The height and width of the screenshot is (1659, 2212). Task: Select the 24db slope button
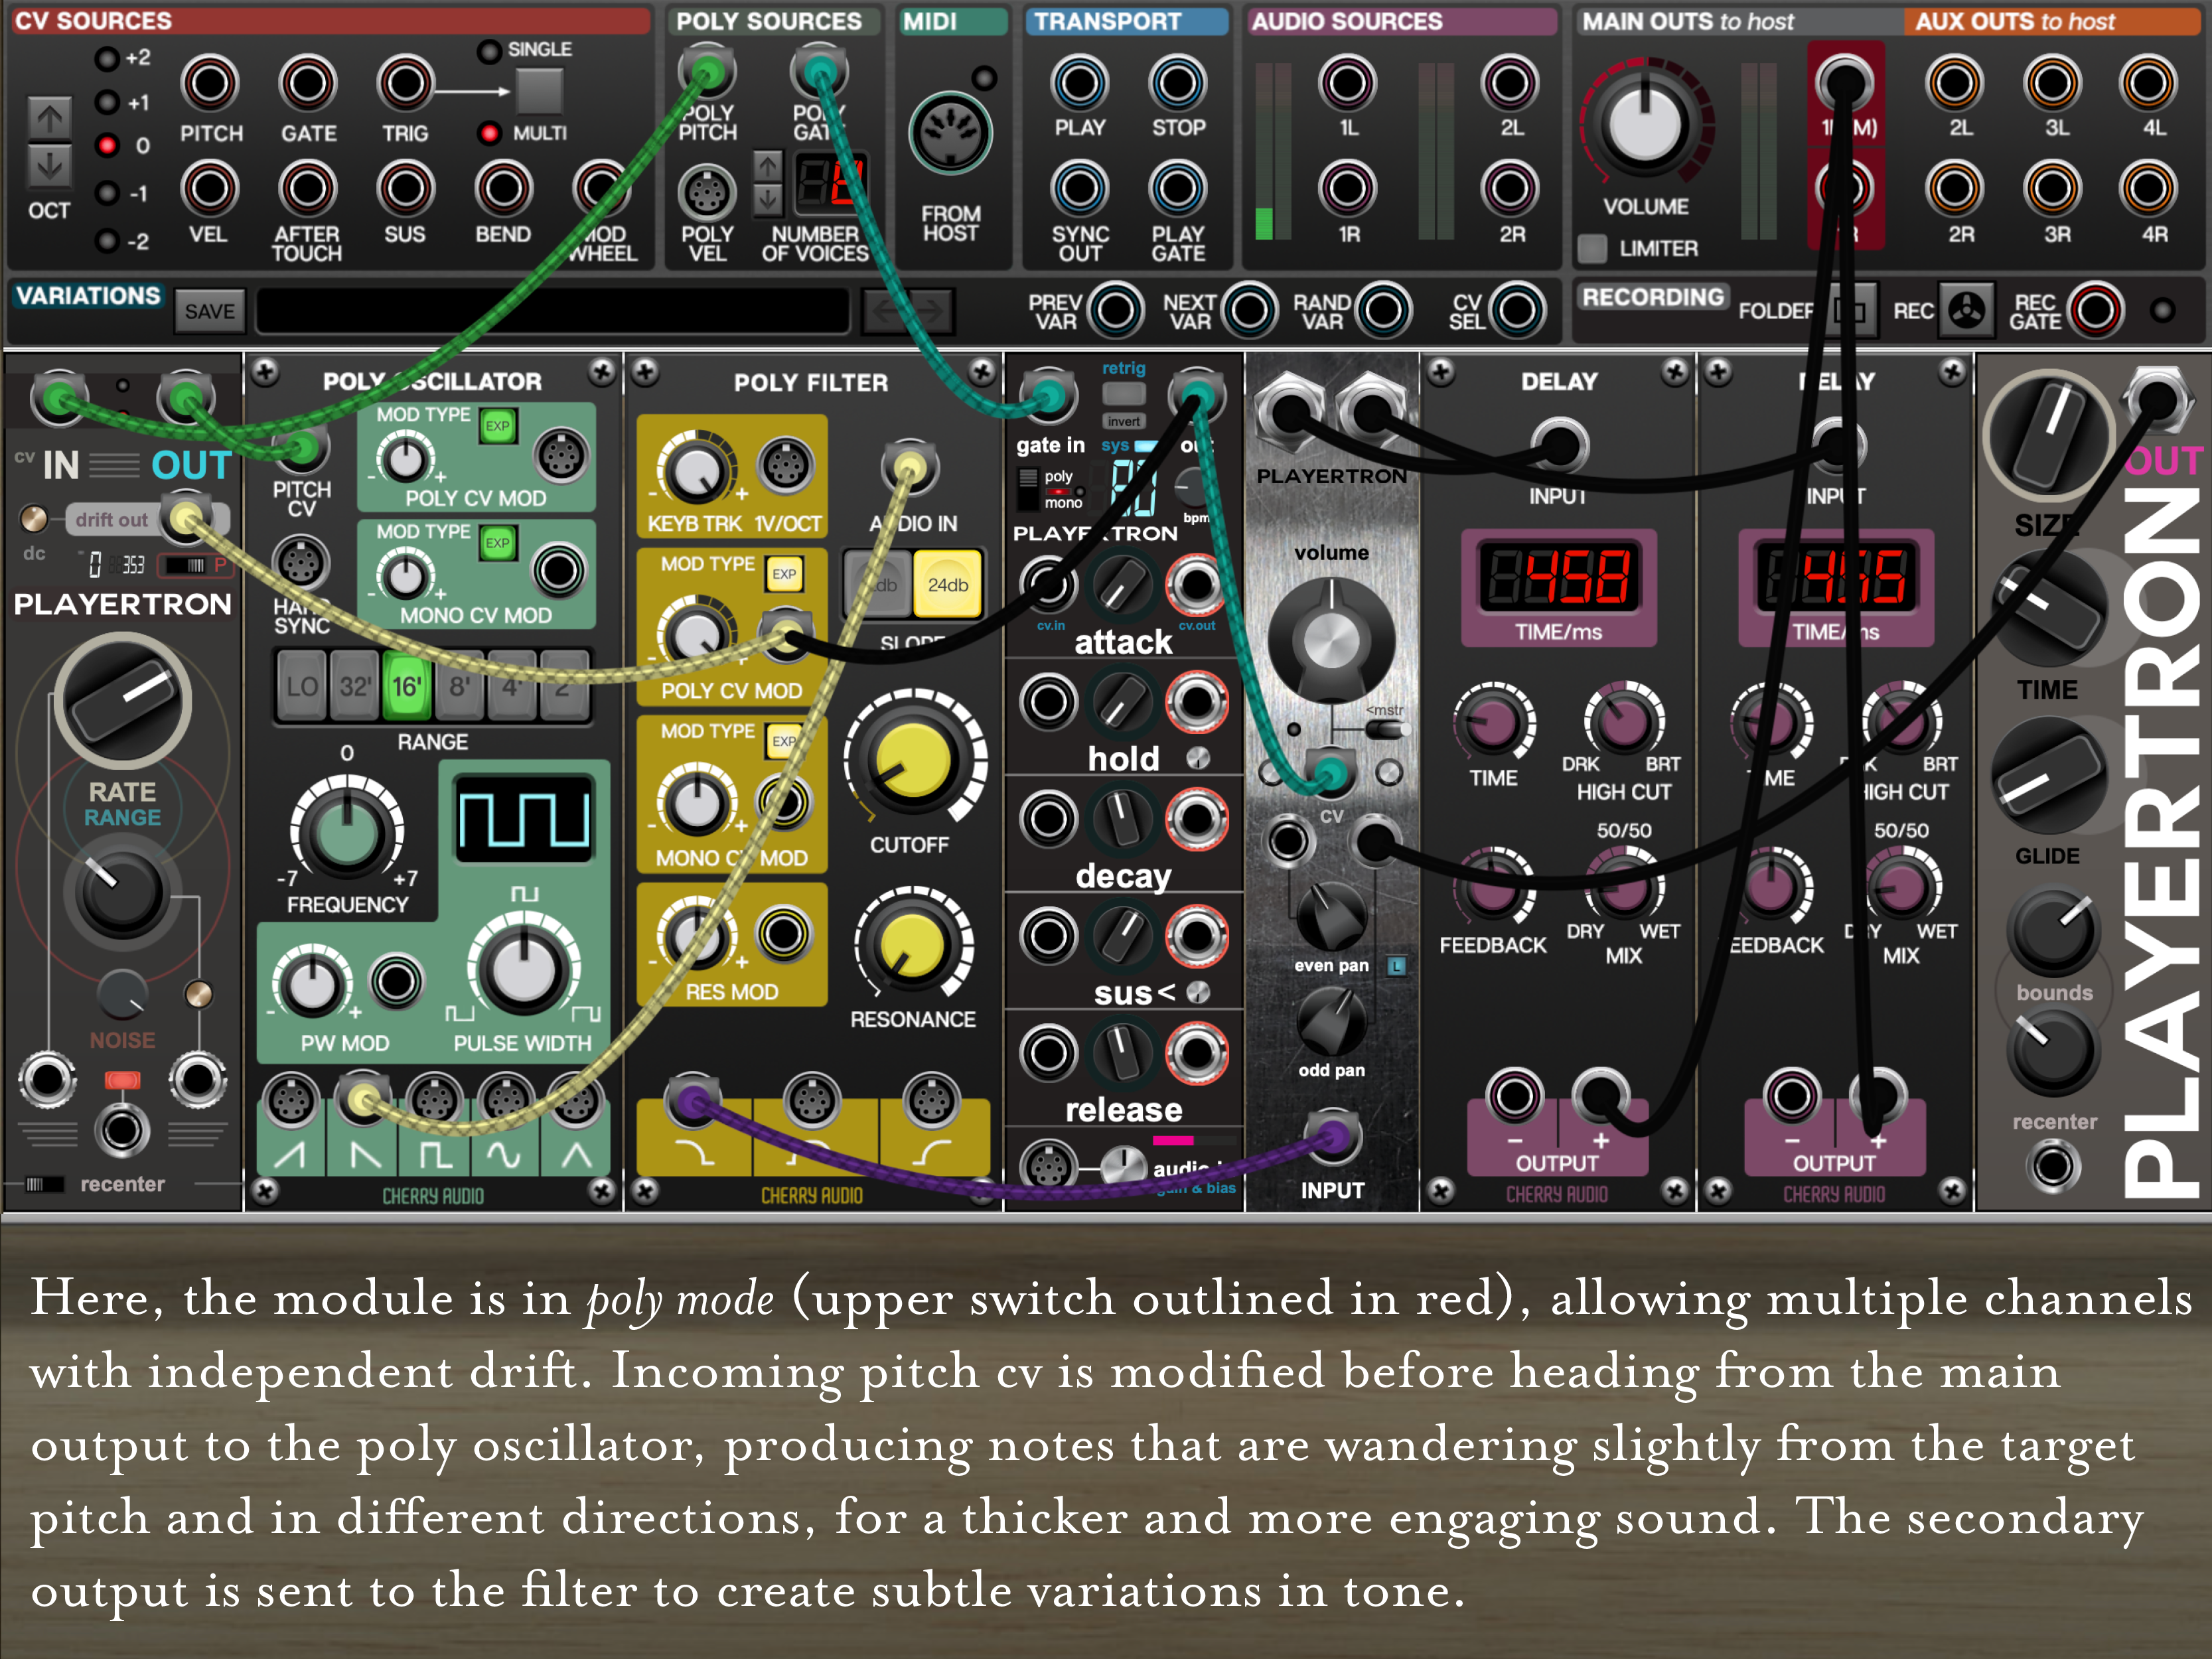(x=947, y=585)
